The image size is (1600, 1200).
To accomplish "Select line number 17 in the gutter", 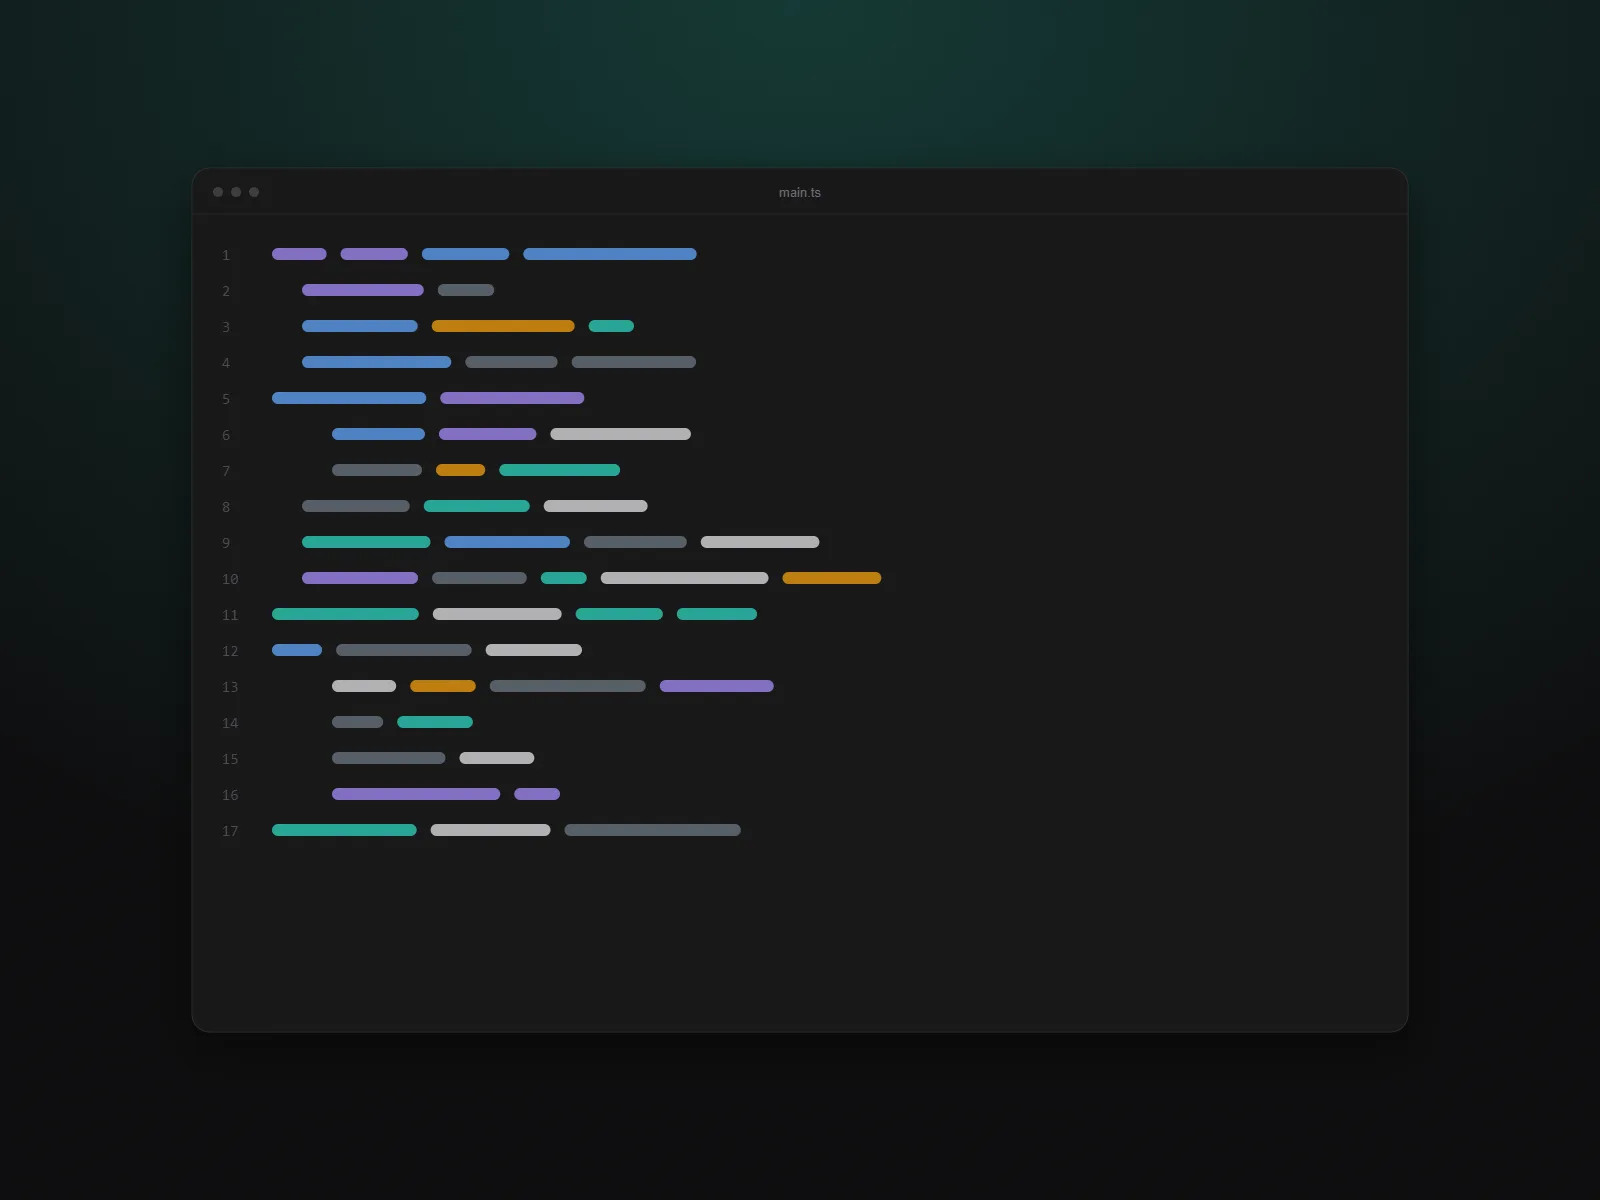I will click(230, 831).
